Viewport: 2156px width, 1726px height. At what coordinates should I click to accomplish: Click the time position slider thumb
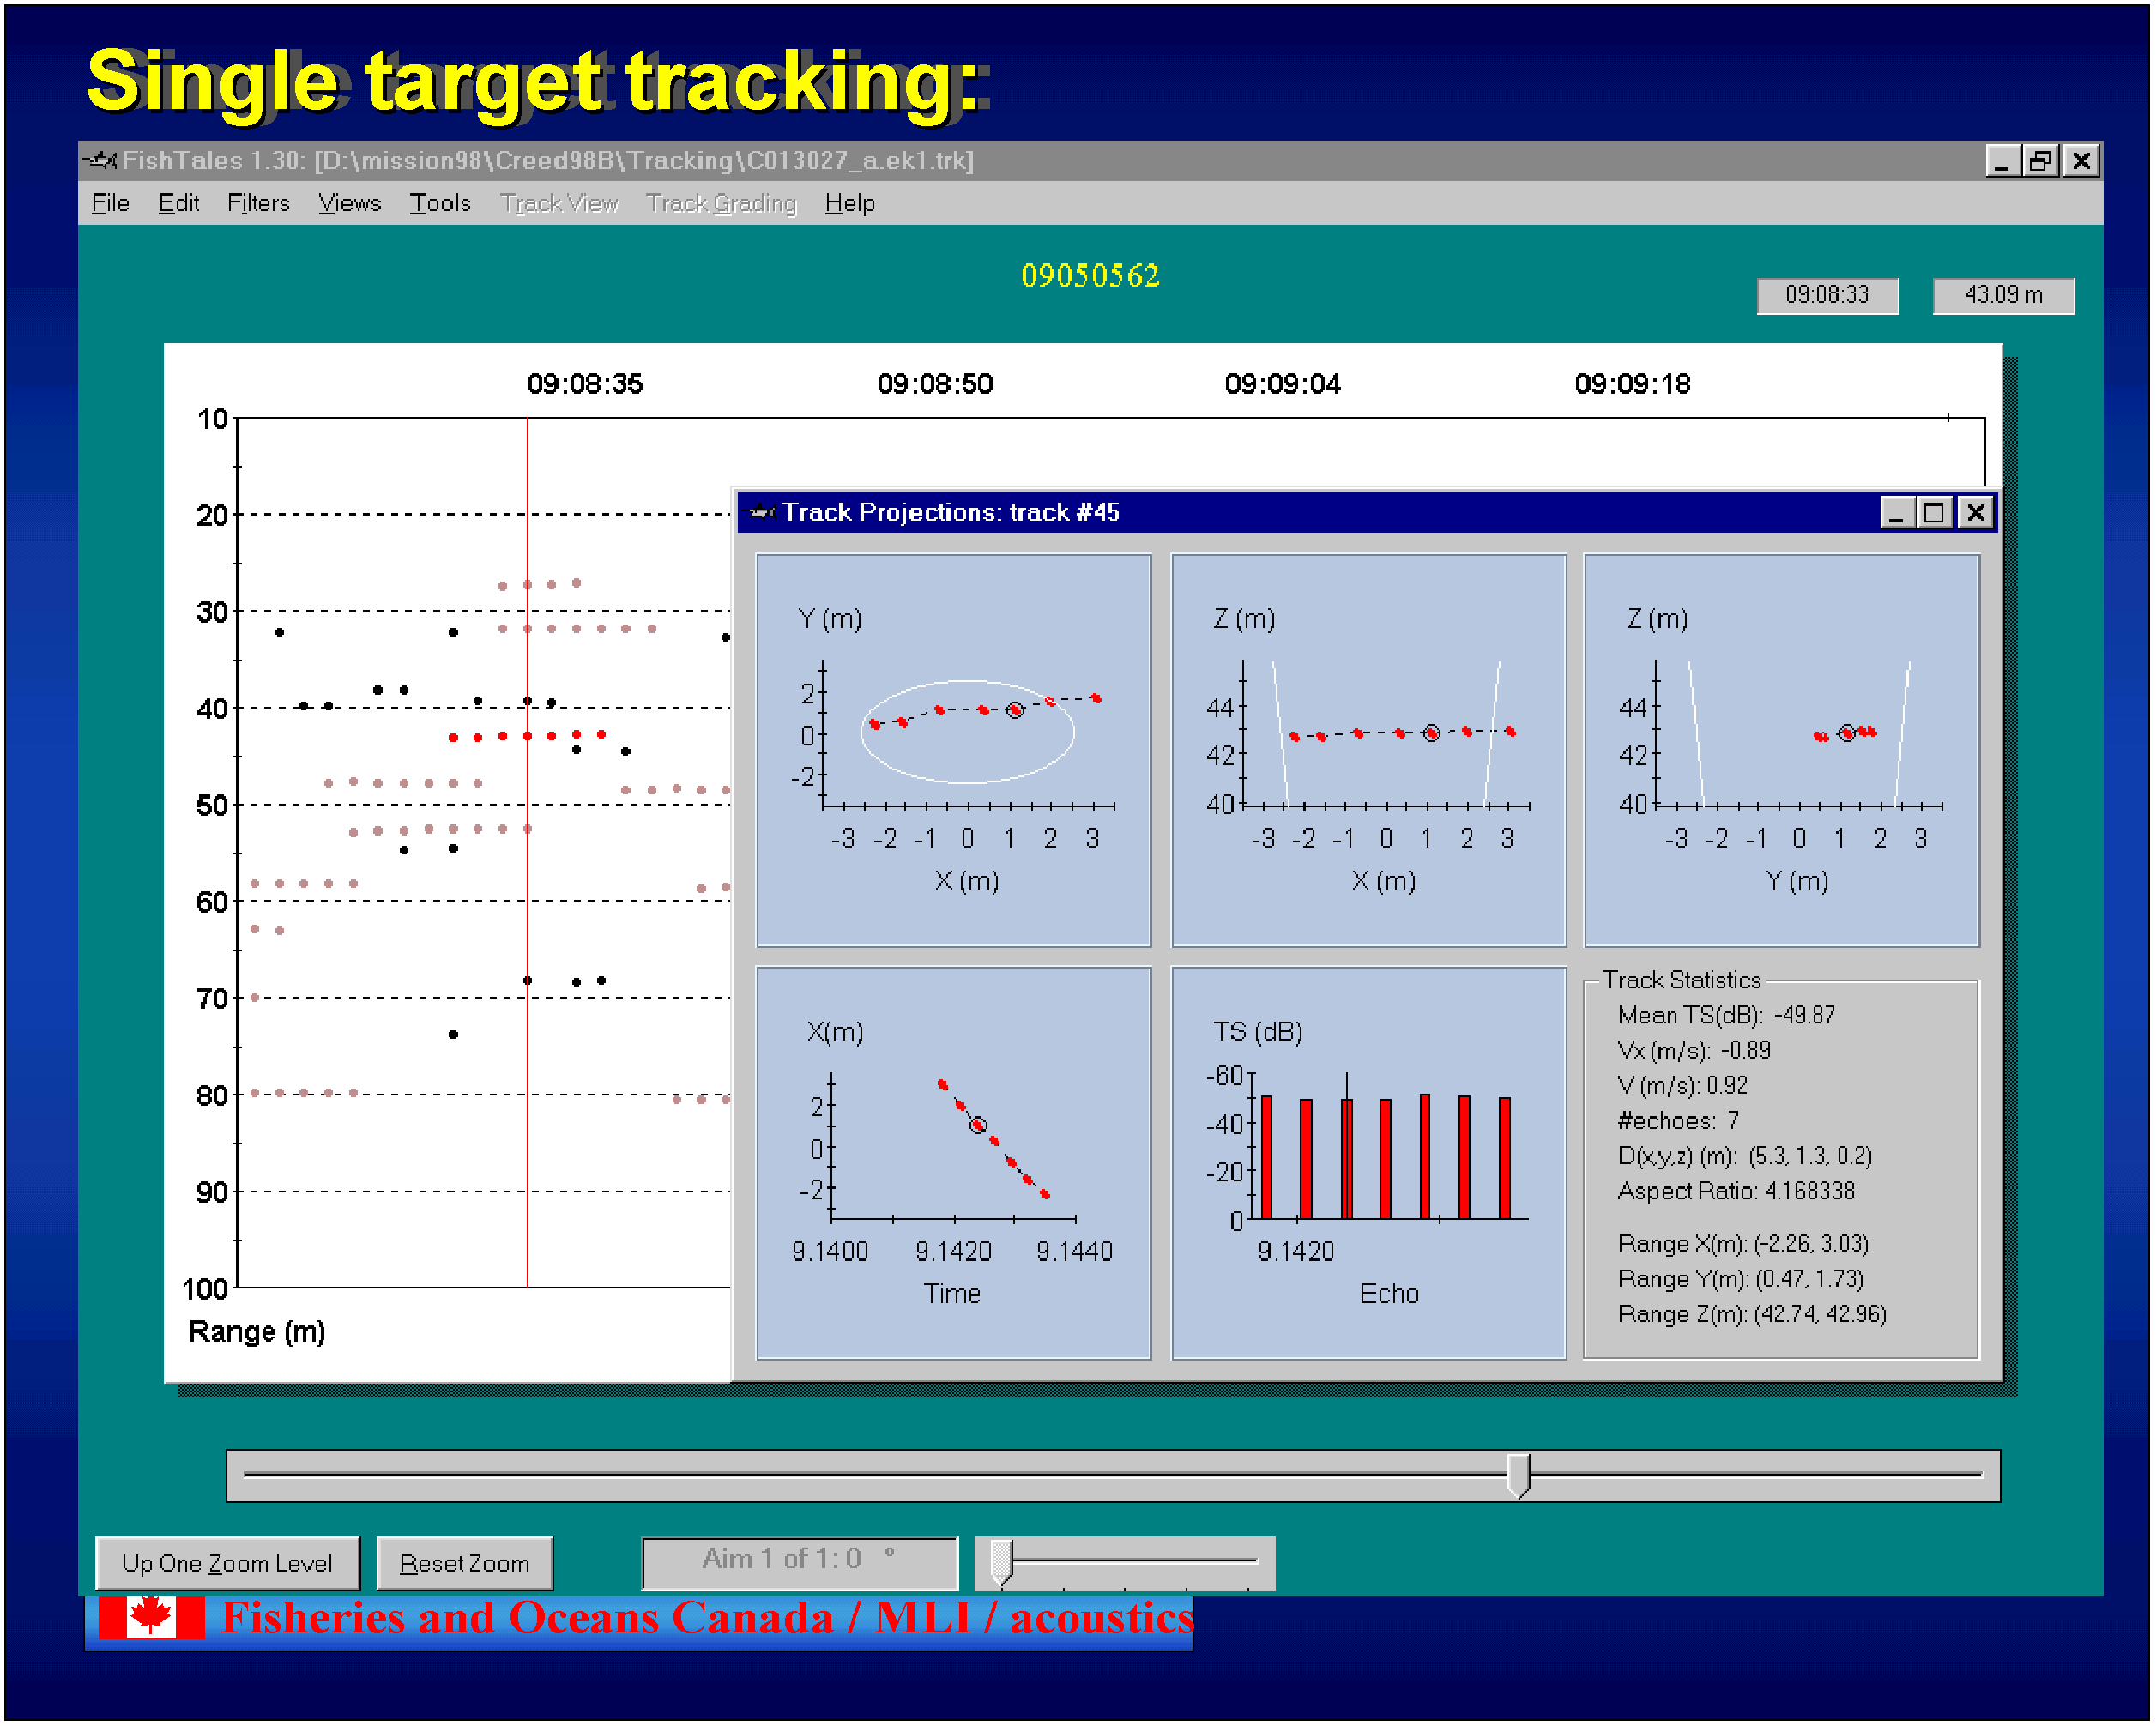[1518, 1475]
